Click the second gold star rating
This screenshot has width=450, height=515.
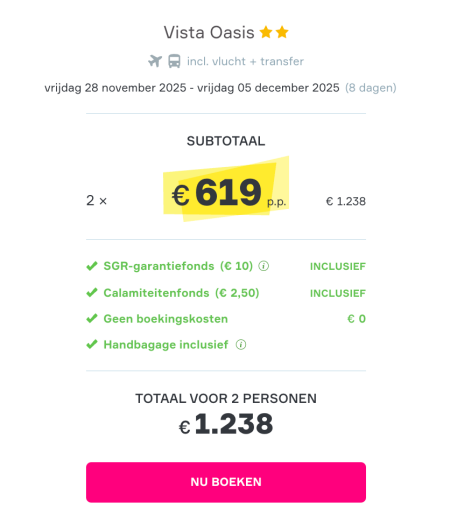[282, 32]
